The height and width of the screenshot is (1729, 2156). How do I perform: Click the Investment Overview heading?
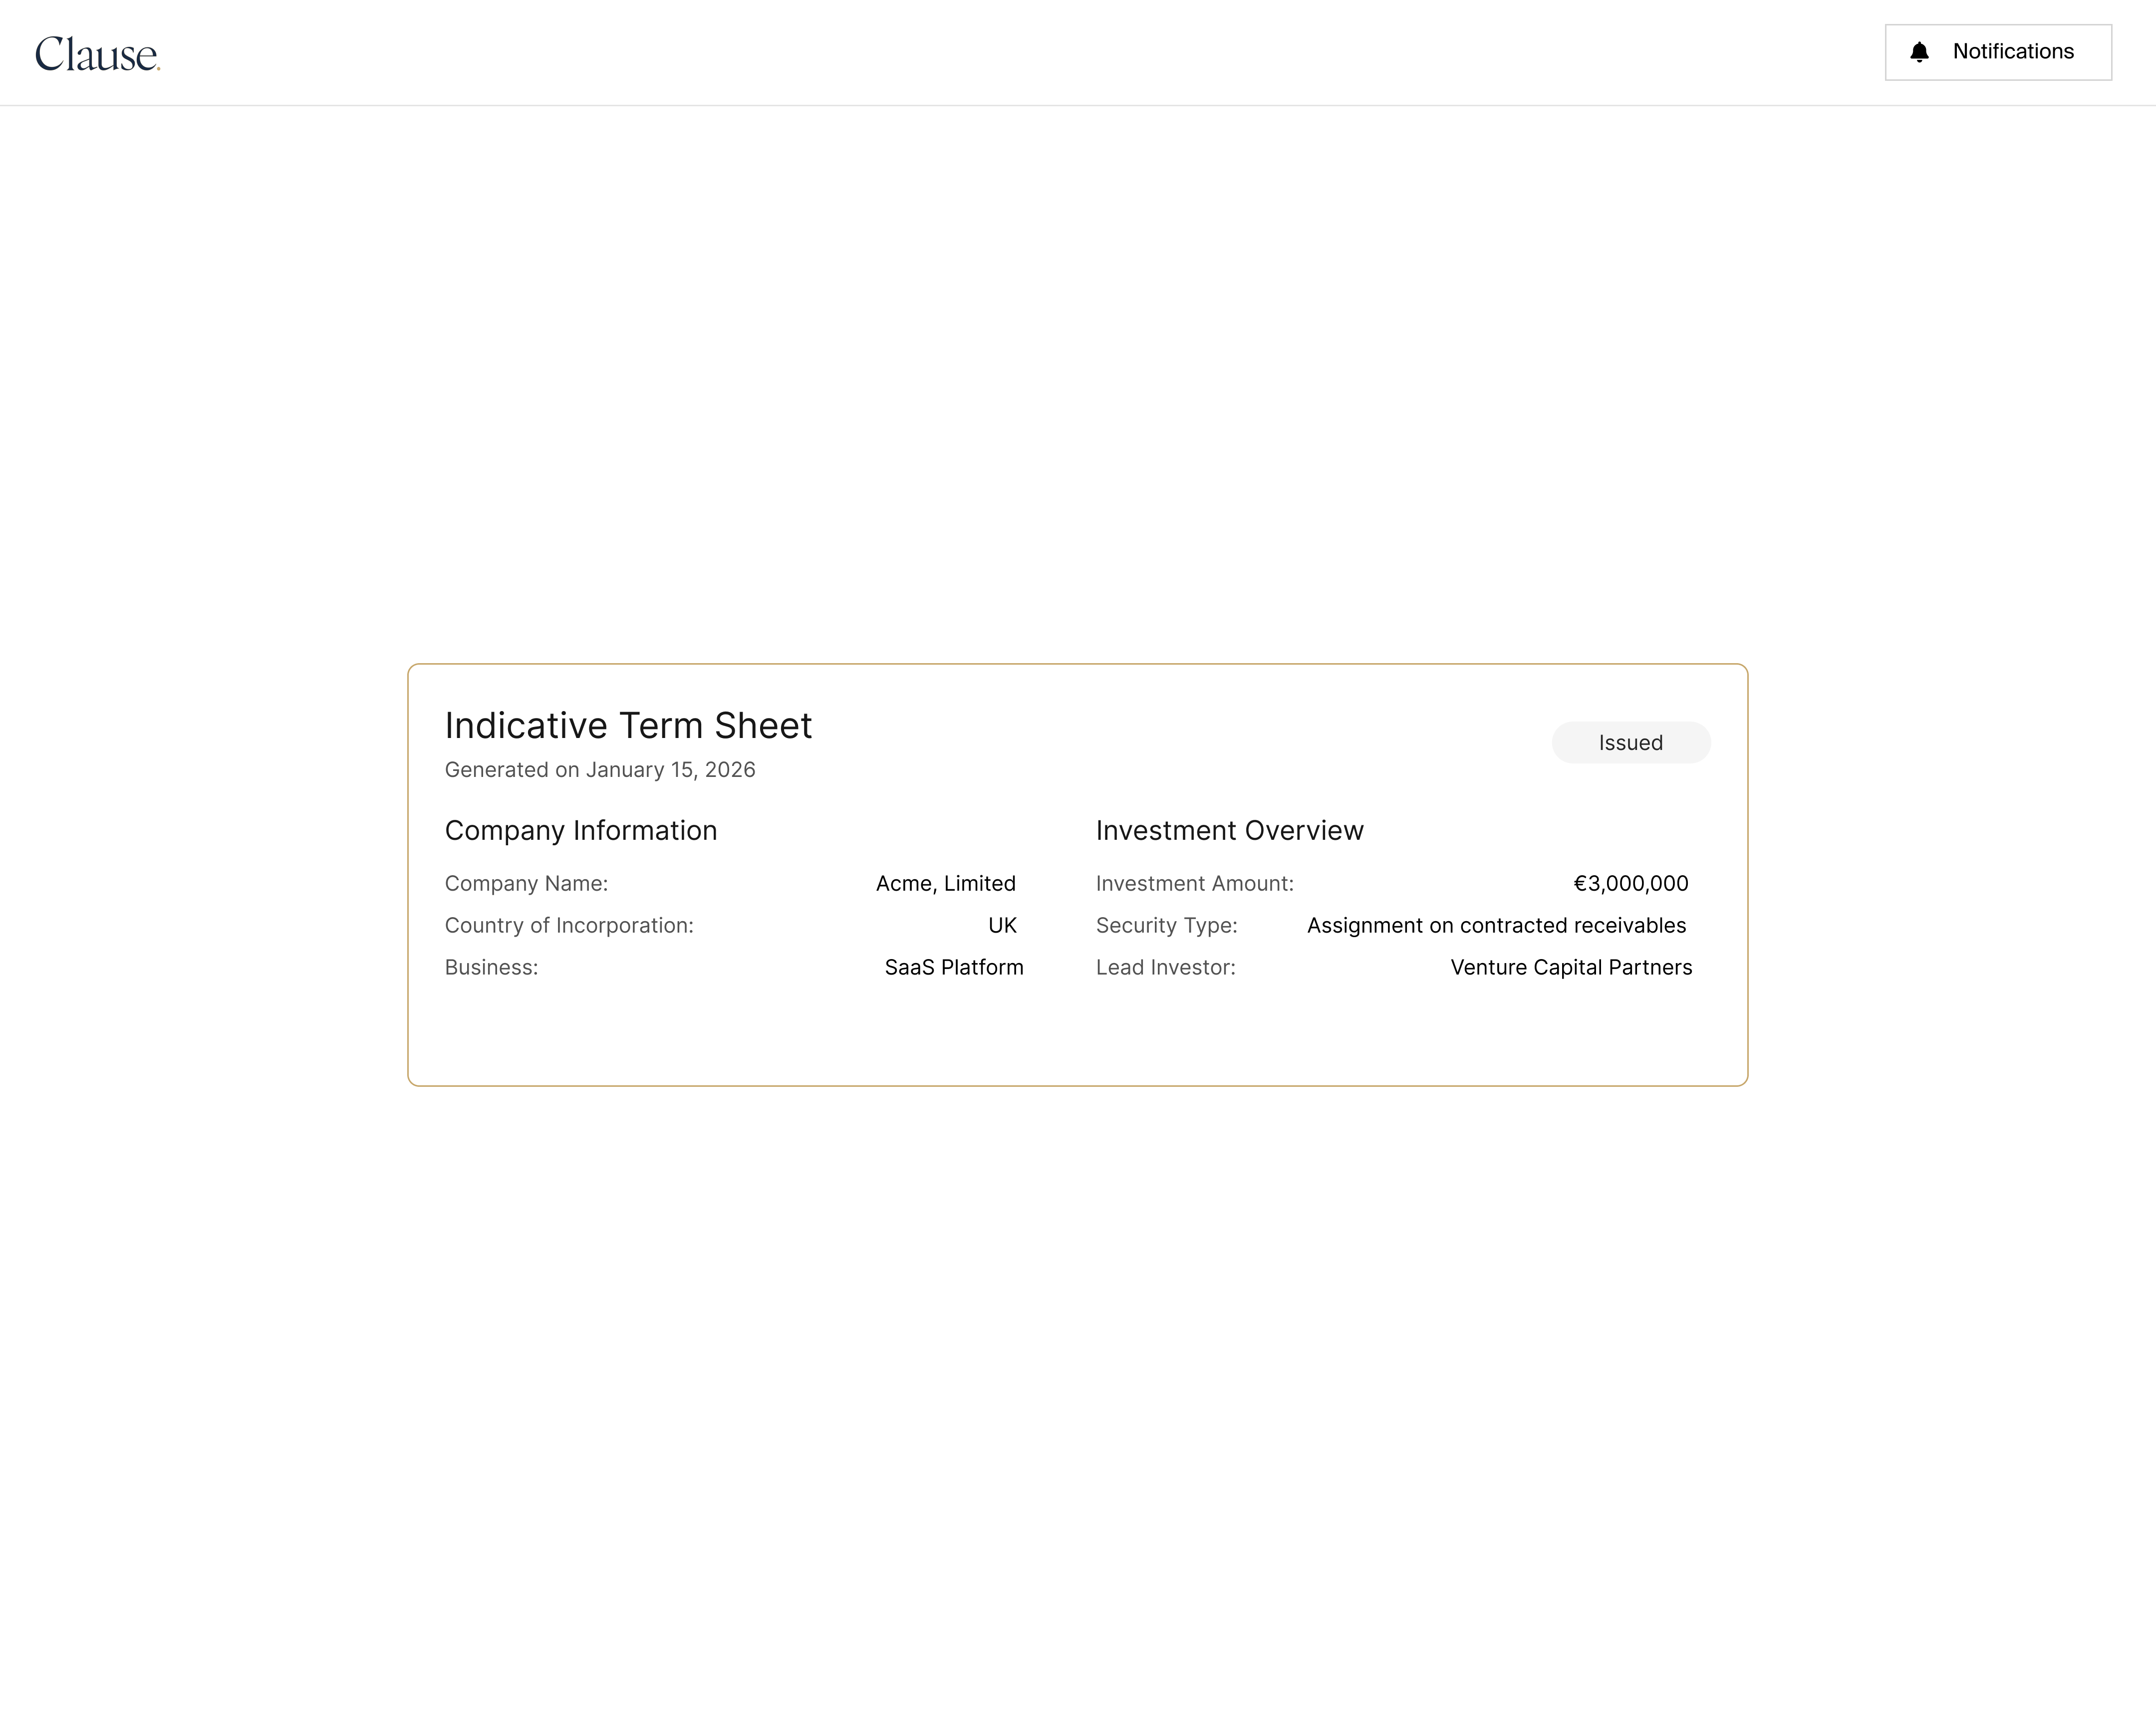pos(1229,831)
